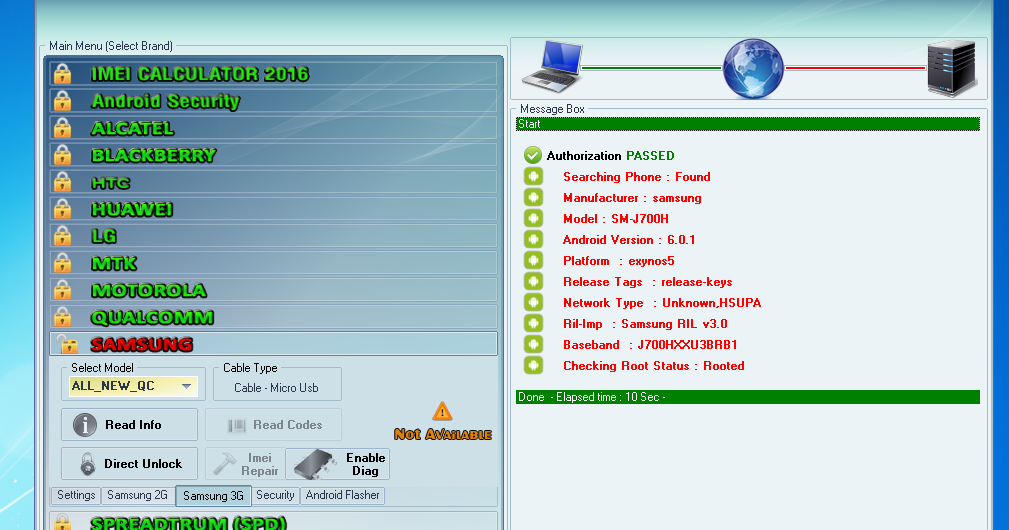This screenshot has width=1009, height=530.
Task: Click lock icon beside IMEI CALCULATOR 2016
Action: [x=62, y=74]
